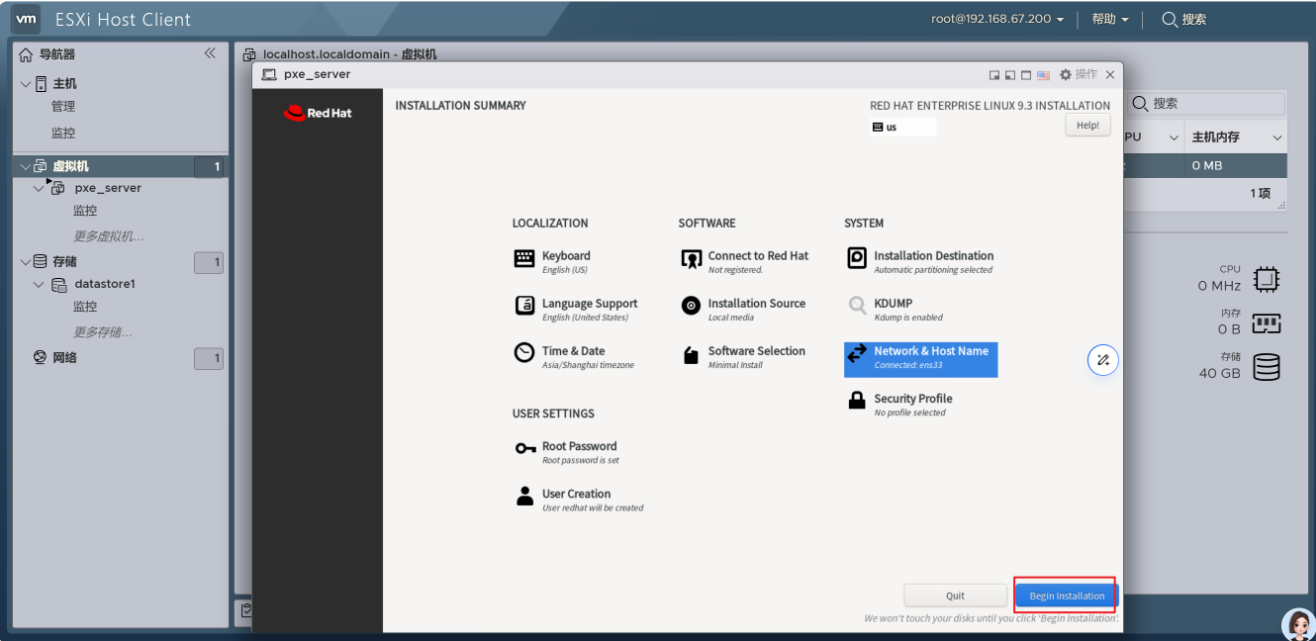Collapse the datastore1 tree node

(x=39, y=284)
